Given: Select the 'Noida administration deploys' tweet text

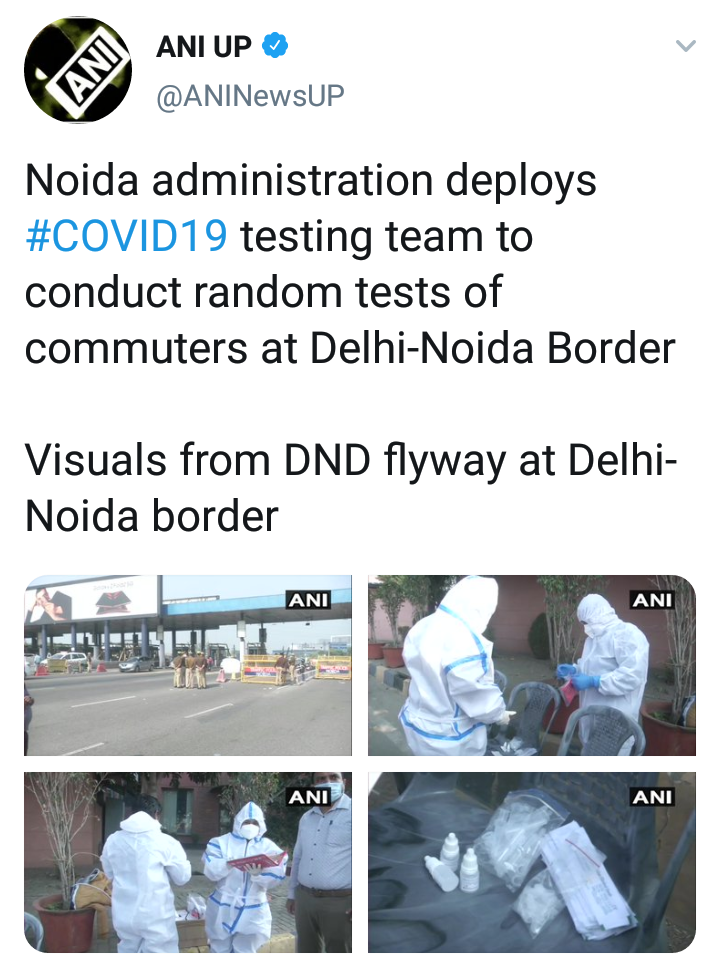Looking at the screenshot, I should (x=311, y=181).
